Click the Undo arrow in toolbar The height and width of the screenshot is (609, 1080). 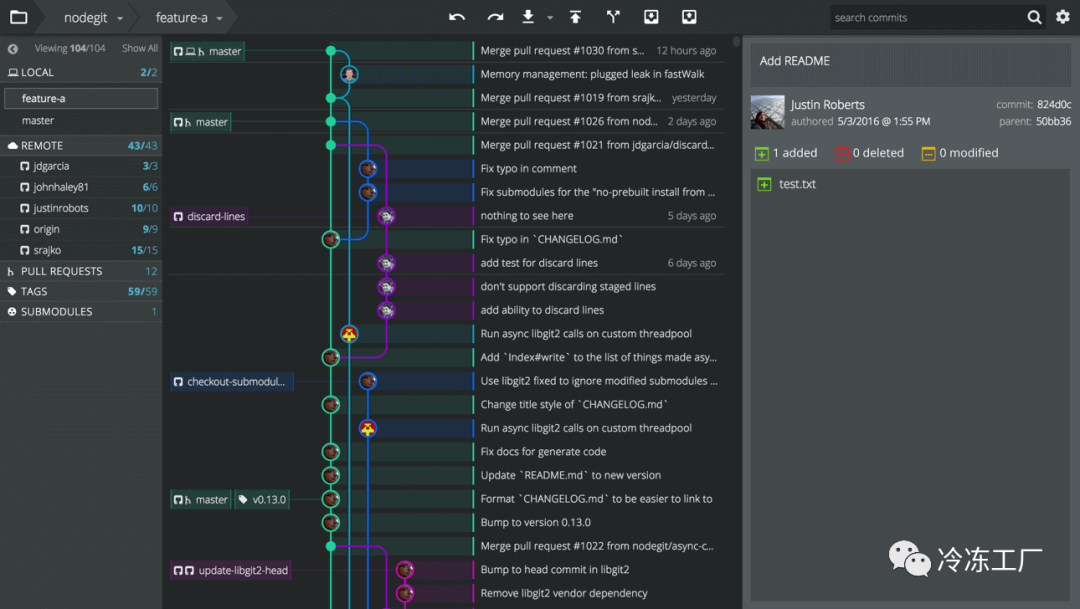tap(457, 17)
